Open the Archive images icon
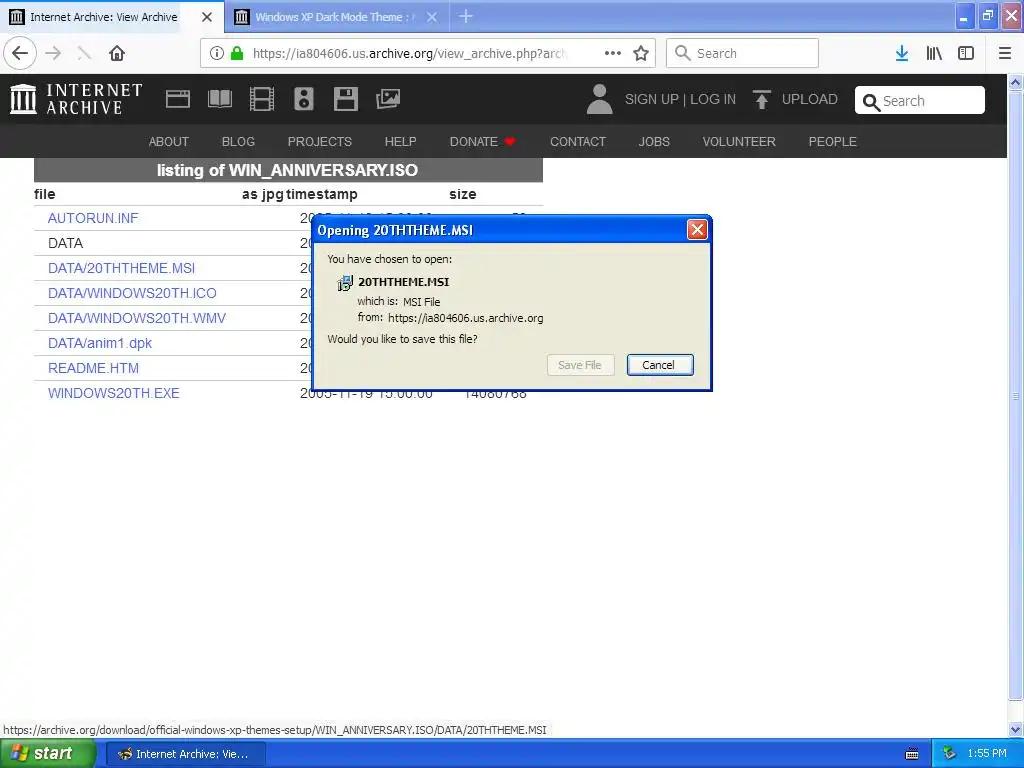 (x=388, y=99)
